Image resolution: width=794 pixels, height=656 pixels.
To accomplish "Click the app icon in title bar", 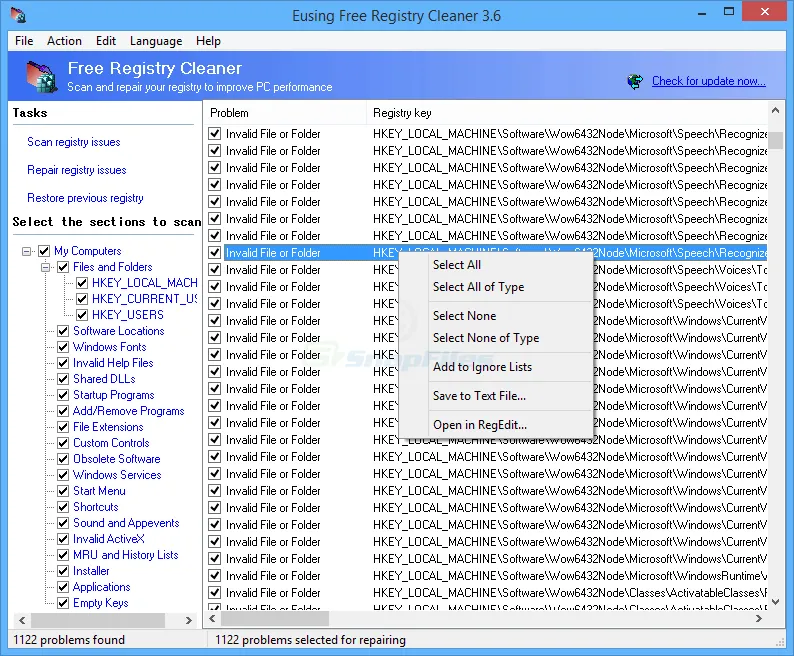I will (18, 15).
